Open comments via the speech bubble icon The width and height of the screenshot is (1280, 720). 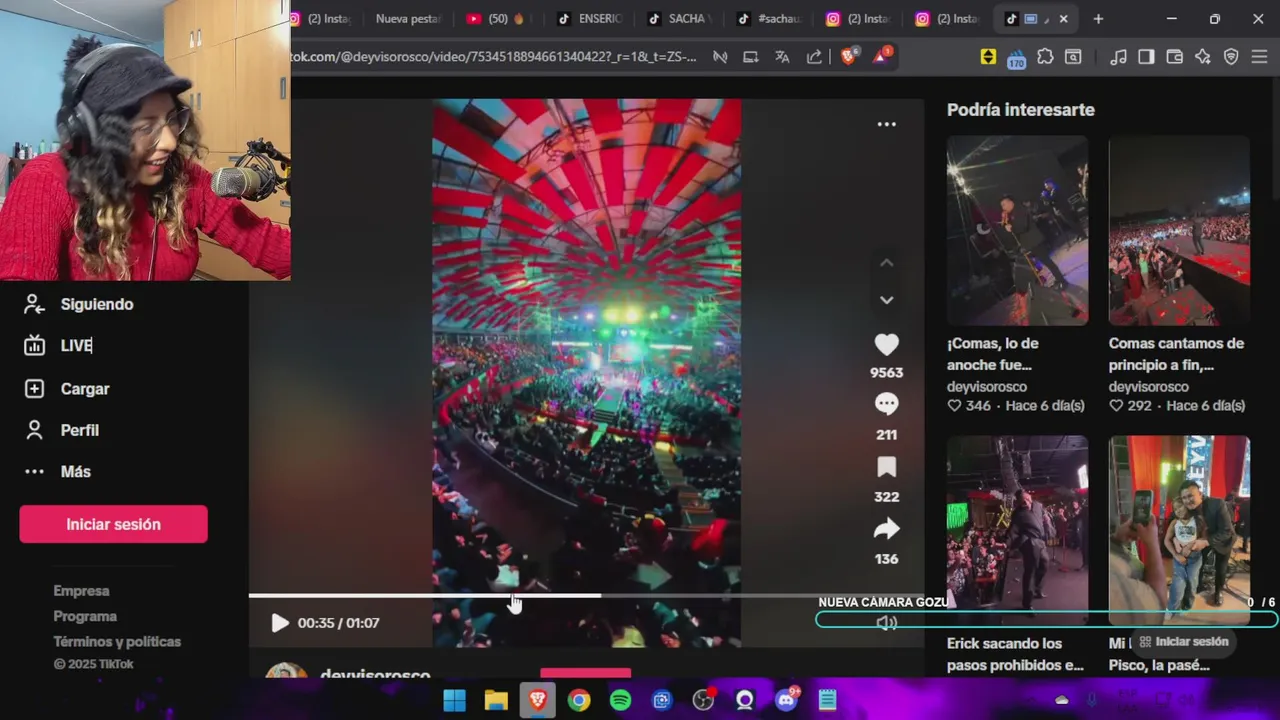click(886, 404)
